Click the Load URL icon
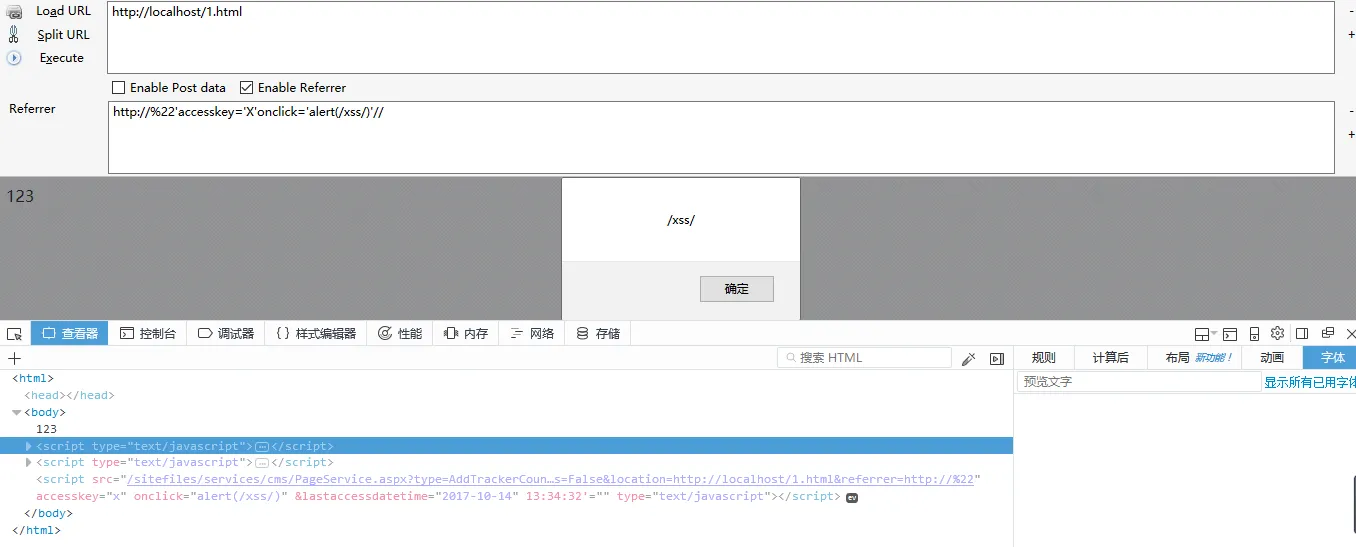 (14, 11)
